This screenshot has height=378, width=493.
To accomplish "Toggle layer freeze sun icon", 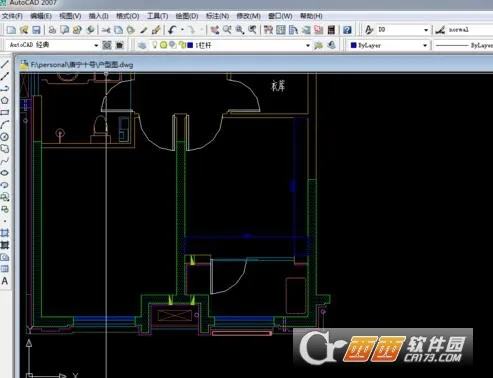I will tap(163, 45).
